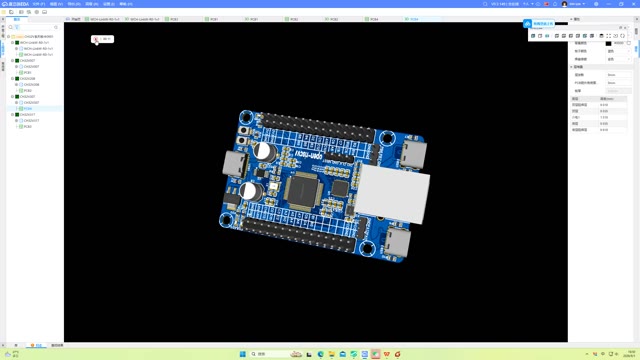The image size is (640, 360).
Task: Click the last icon in the floating 3D view toolbar
Action: tap(622, 36)
